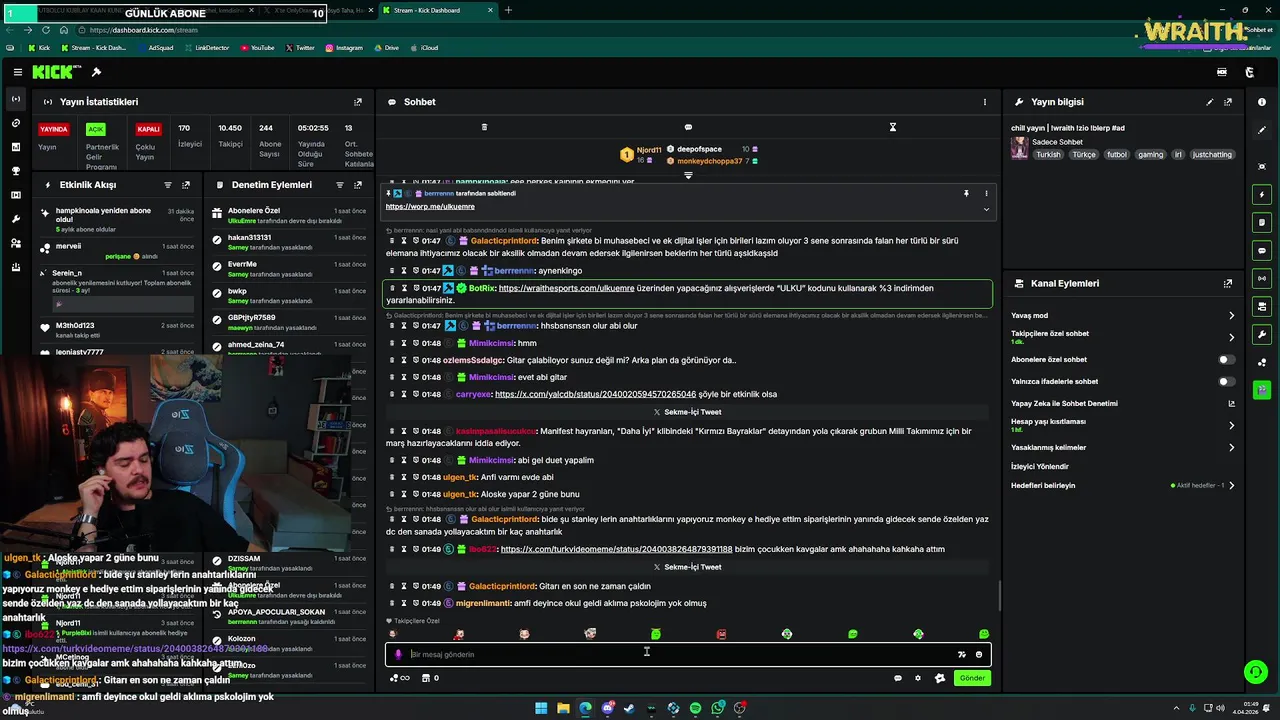Image resolution: width=1280 pixels, height=720 pixels.
Task: Expand Hedefleri belirleyin goals
Action: (1231, 486)
